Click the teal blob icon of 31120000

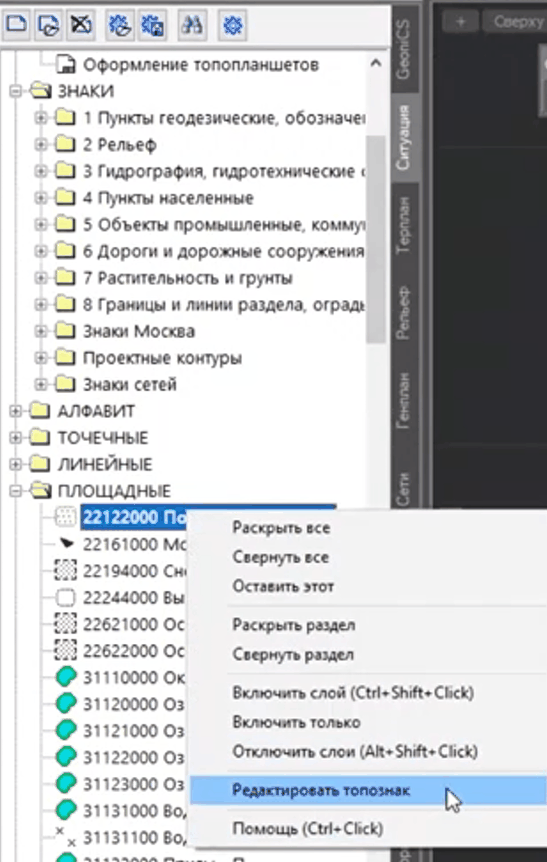tap(66, 704)
